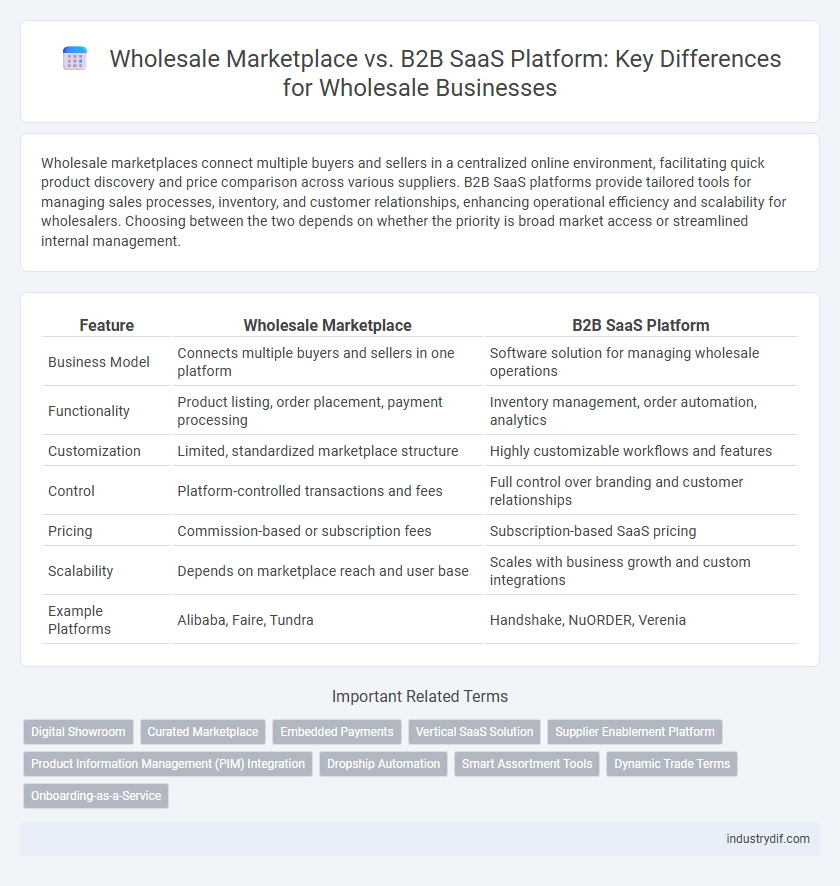Click the Example Platforms row label
This screenshot has width=840, height=886.
click(80, 620)
